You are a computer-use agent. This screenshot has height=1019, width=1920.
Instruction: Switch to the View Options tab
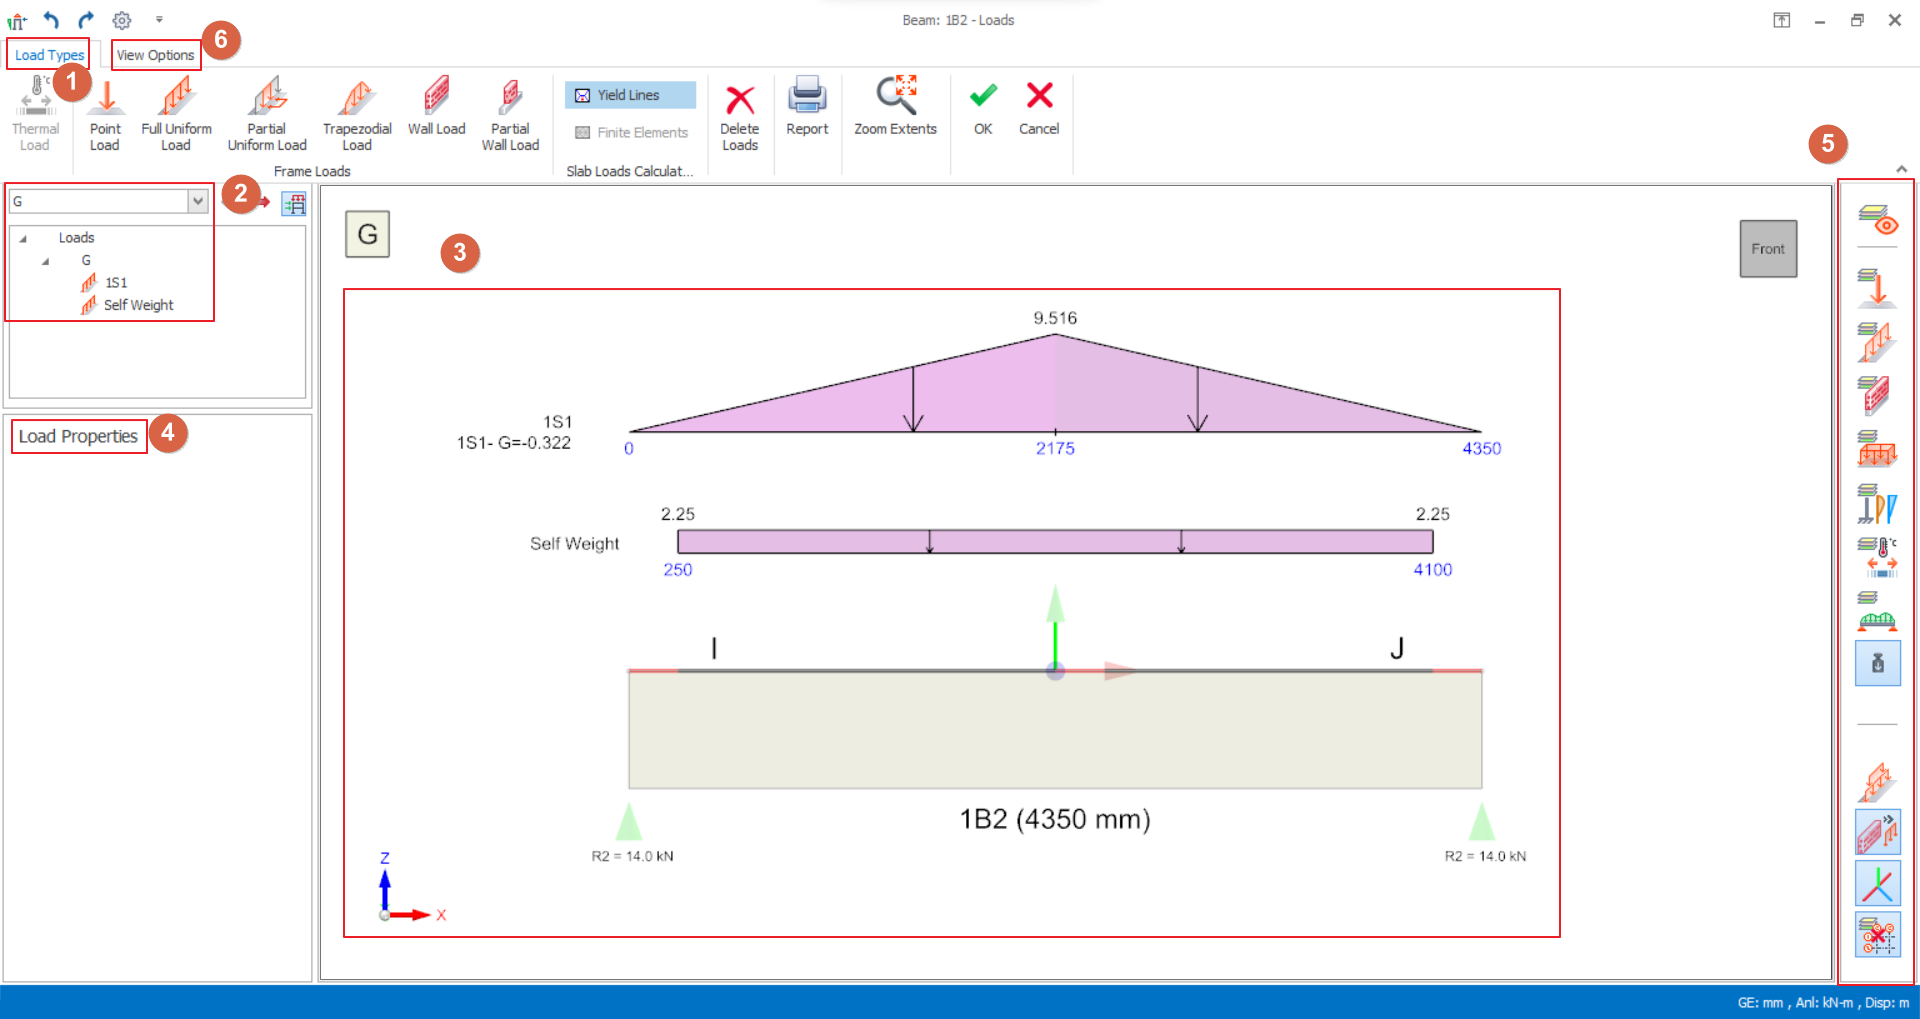pos(155,55)
